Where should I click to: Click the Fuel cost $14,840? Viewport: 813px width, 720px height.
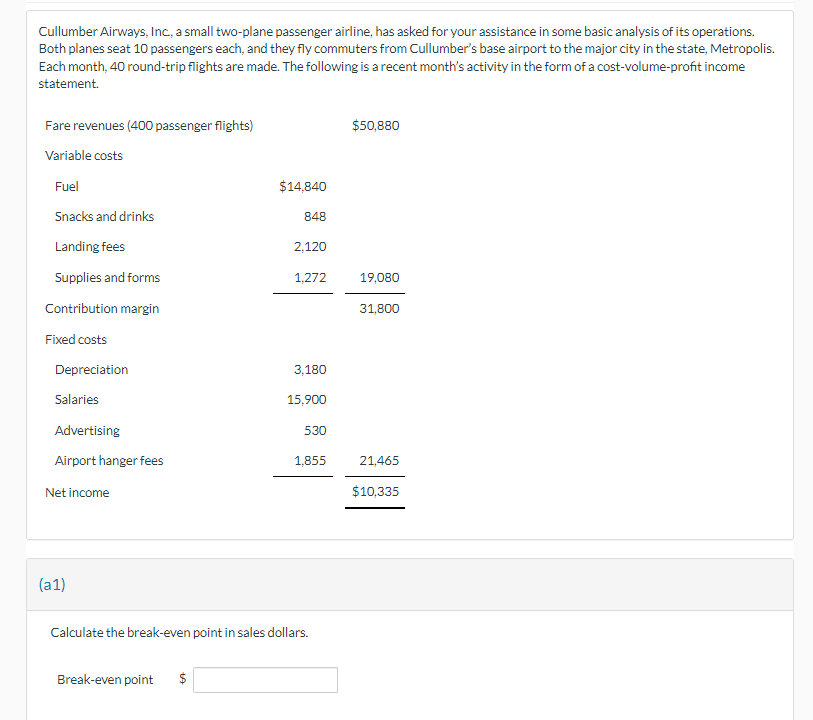303,186
